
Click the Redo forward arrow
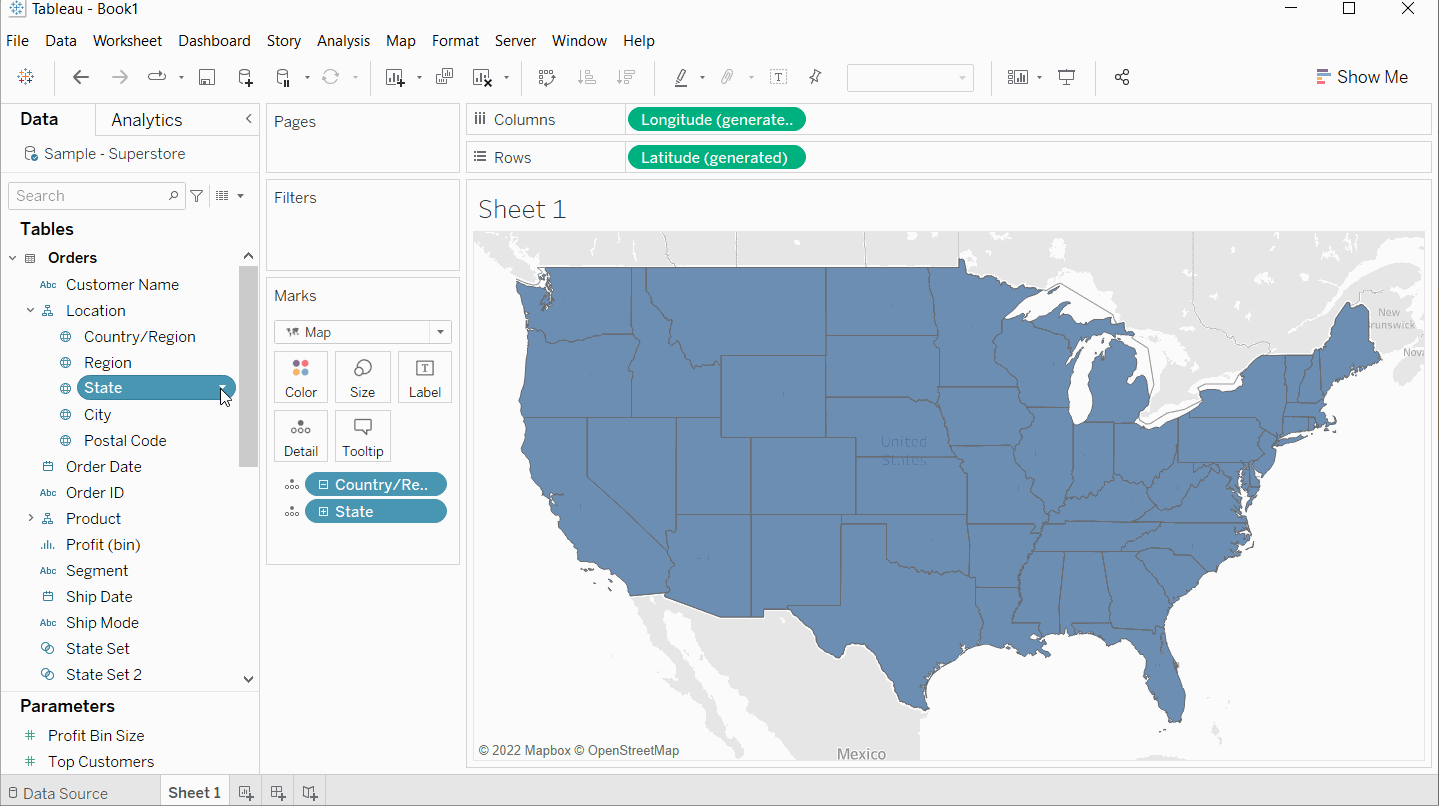(x=119, y=77)
